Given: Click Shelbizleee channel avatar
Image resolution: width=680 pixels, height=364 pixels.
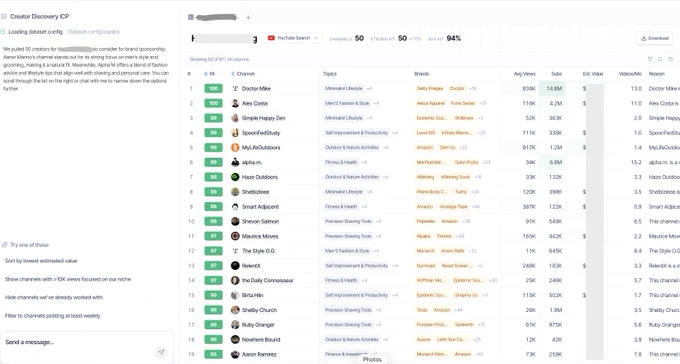Looking at the screenshot, I should (235, 192).
